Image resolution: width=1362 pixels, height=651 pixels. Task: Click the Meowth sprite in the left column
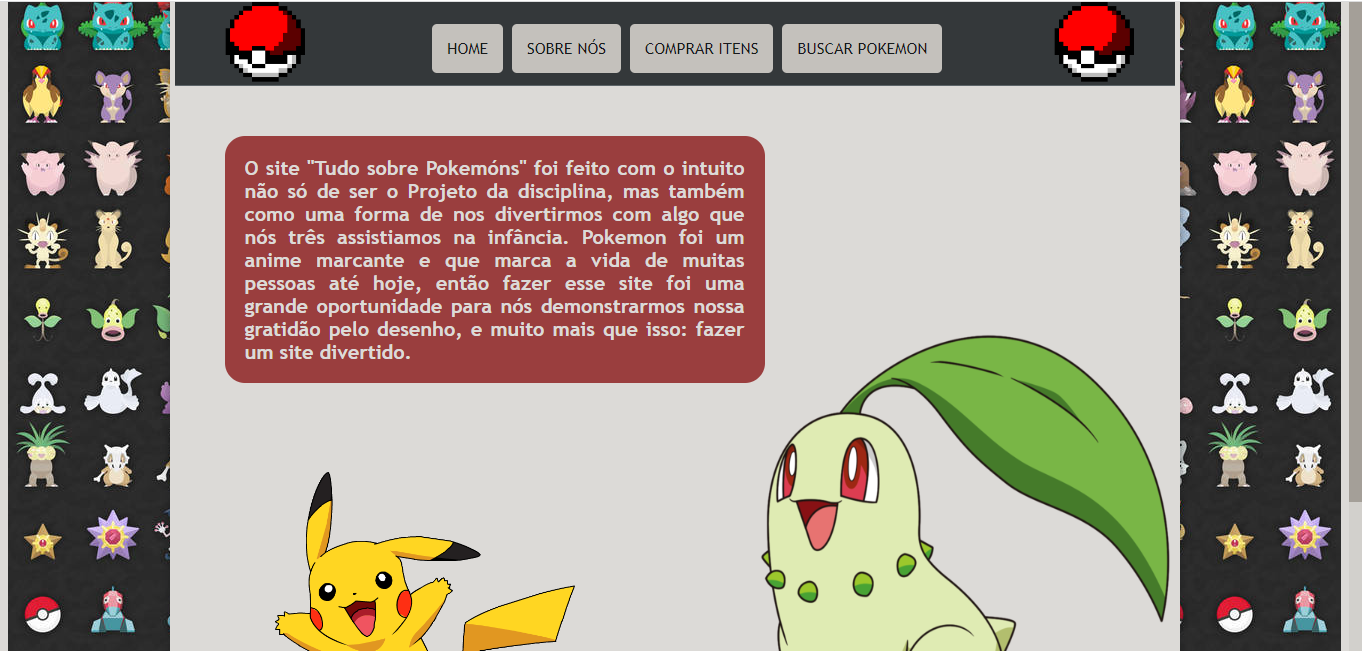(x=40, y=240)
